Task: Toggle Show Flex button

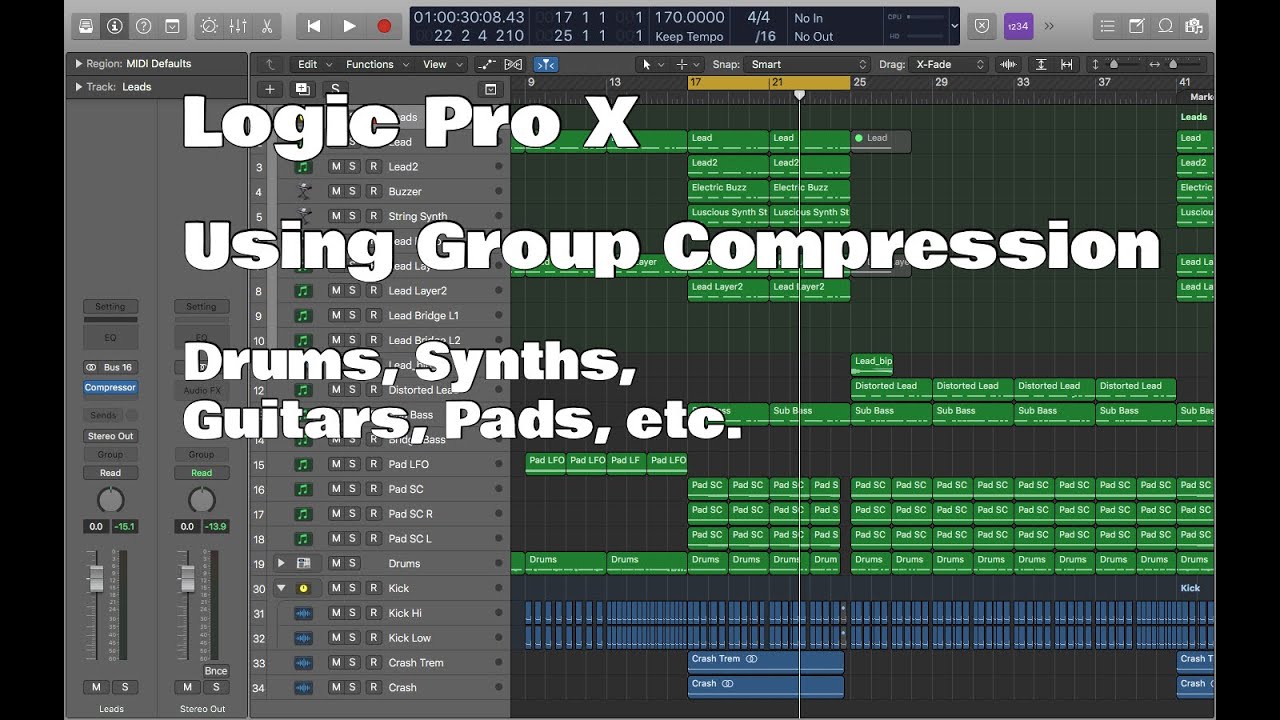Action: click(x=514, y=64)
